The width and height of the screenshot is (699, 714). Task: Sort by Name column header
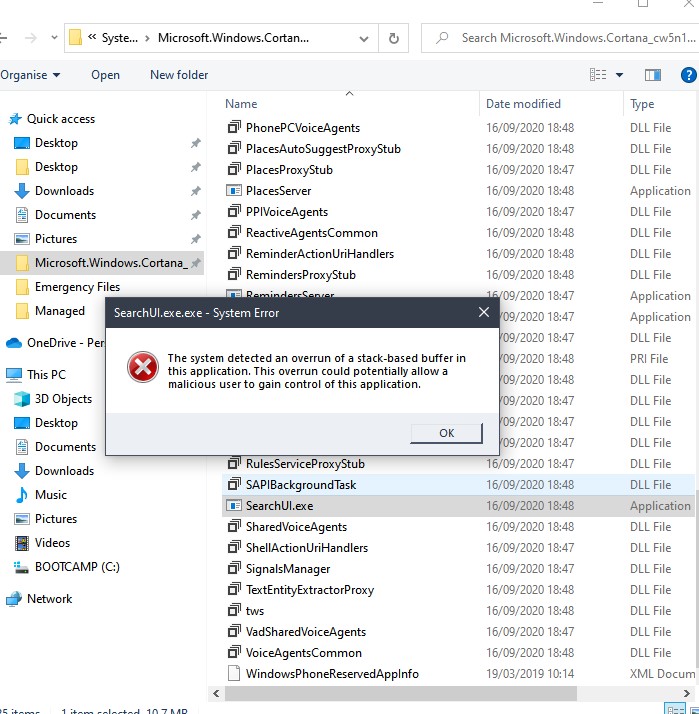pyautogui.click(x=241, y=104)
